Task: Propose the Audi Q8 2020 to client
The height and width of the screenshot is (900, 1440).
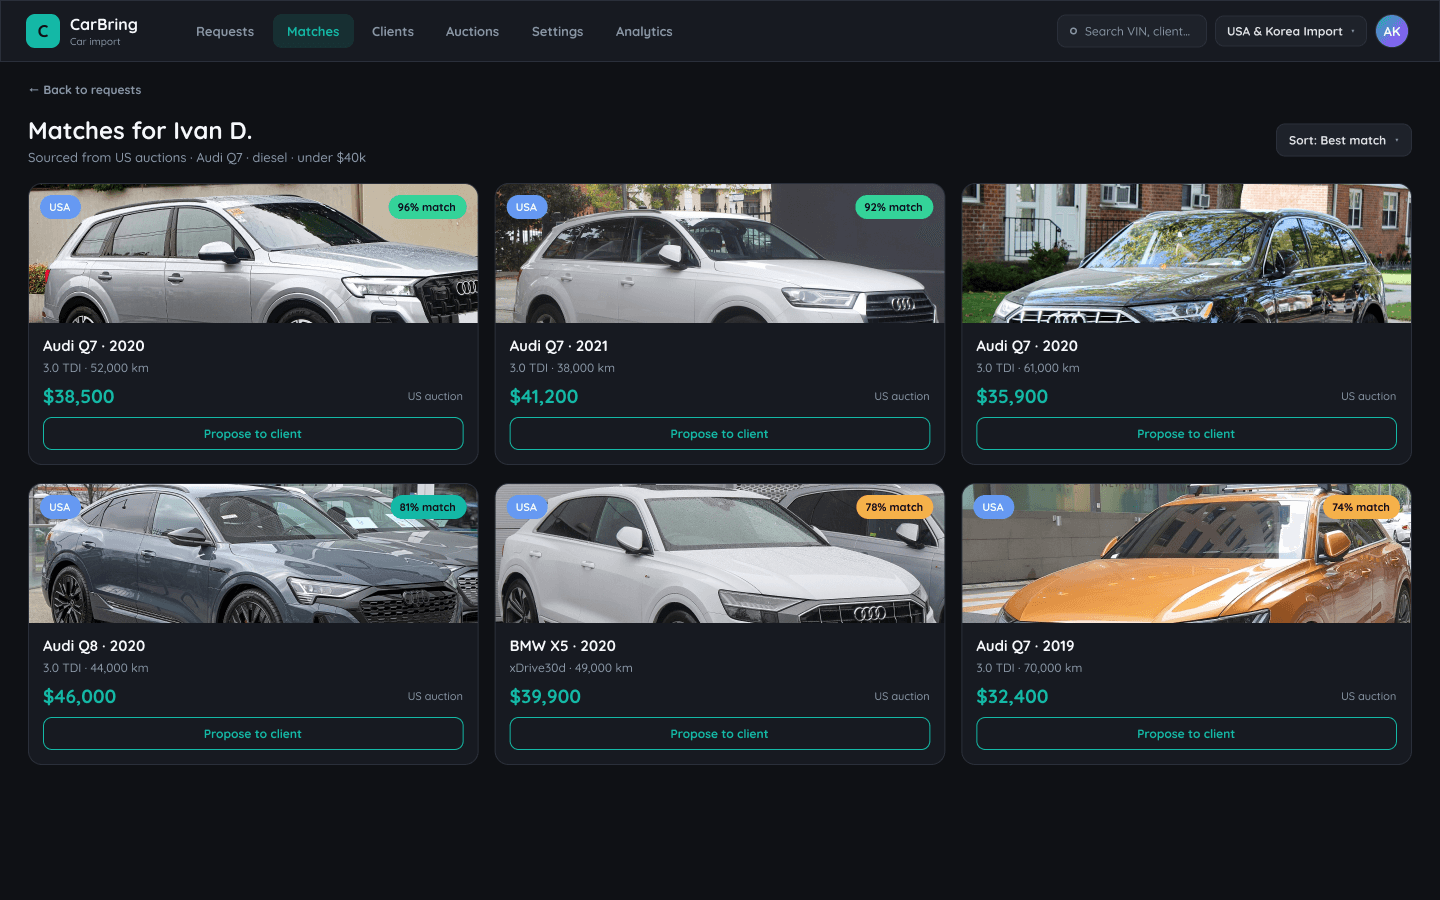Action: [253, 734]
